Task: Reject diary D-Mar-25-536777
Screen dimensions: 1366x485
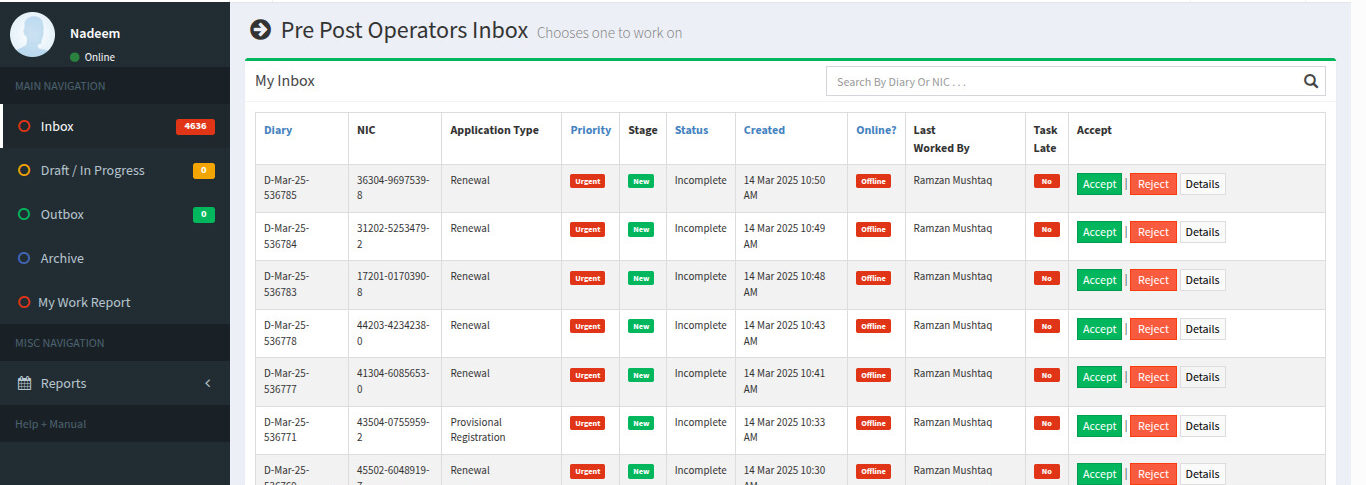Action: 1153,377
